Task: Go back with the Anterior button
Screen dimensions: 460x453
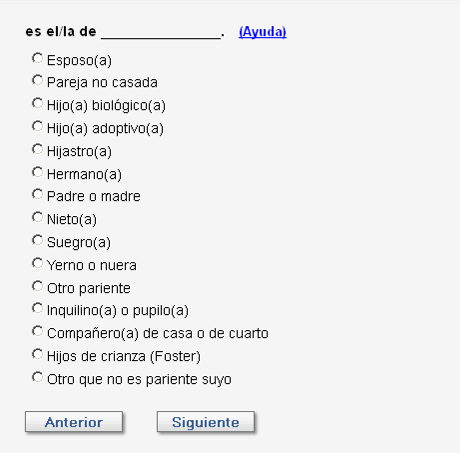Action: pyautogui.click(x=74, y=422)
